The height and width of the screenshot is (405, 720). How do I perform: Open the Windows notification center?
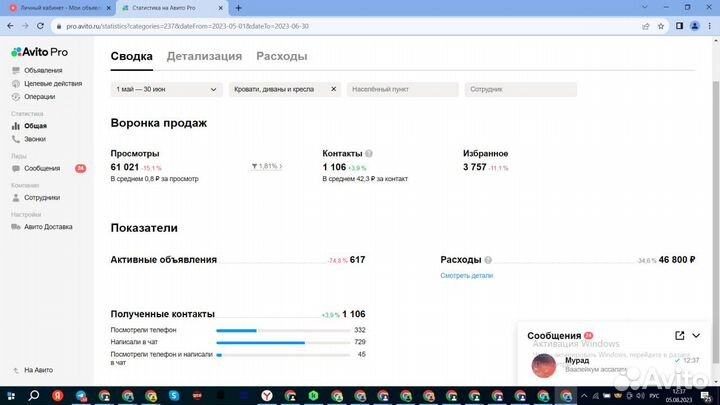(x=706, y=396)
